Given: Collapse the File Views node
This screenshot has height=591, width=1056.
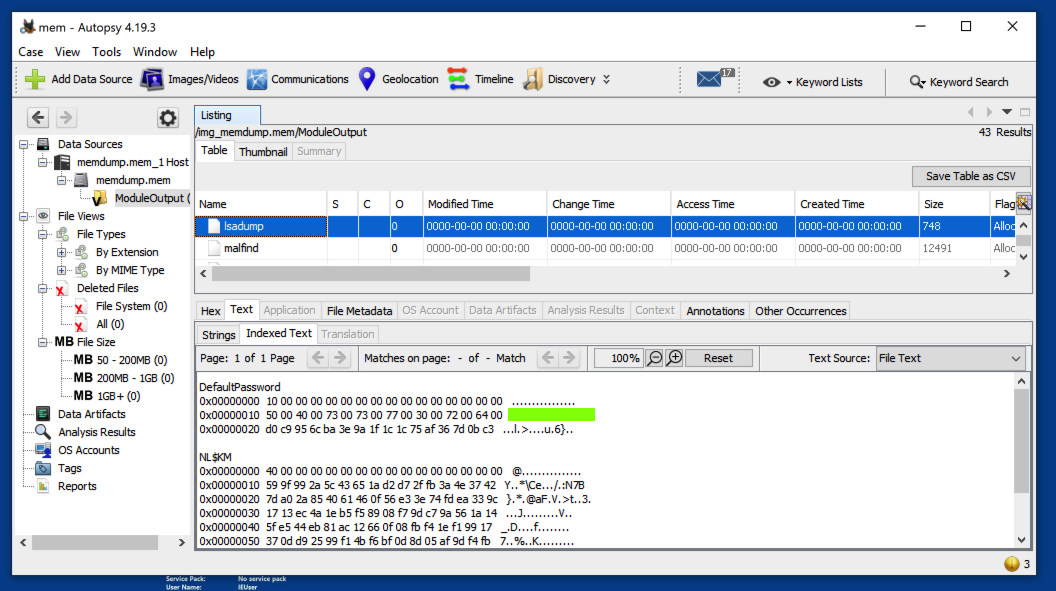Looking at the screenshot, I should pyautogui.click(x=24, y=216).
